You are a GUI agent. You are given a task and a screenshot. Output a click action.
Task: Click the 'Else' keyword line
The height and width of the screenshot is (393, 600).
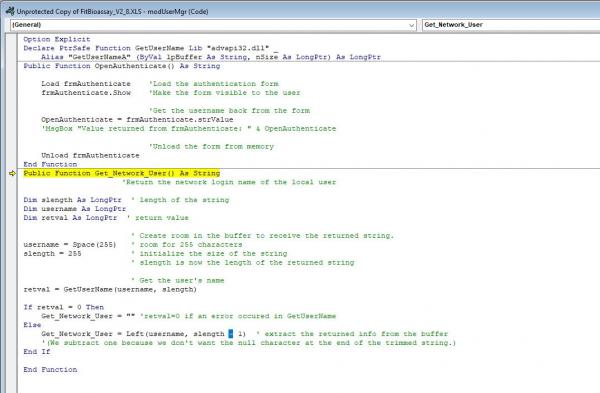[32, 325]
